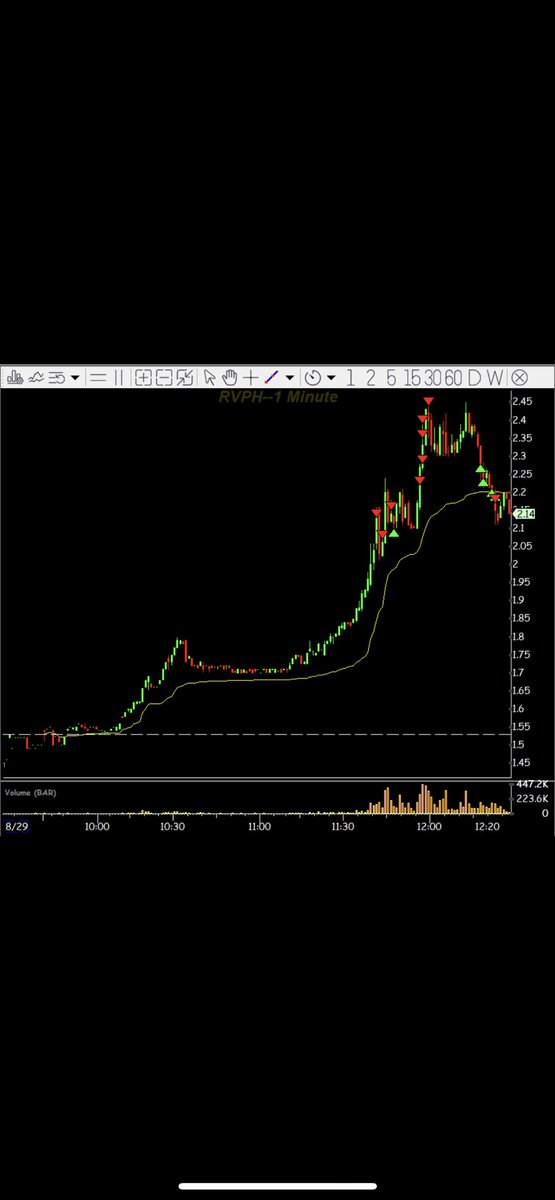Expand the drawing tool dropdown arrow

point(289,378)
